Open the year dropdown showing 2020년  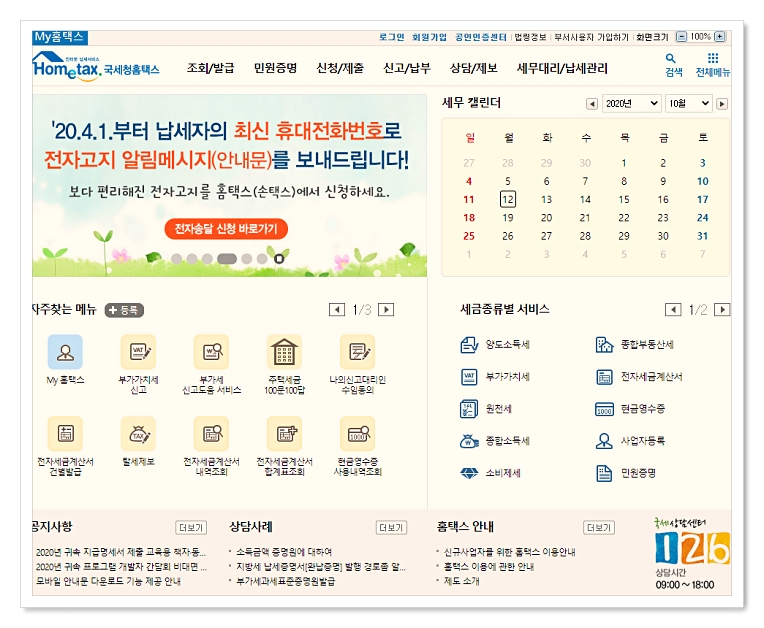(x=632, y=103)
